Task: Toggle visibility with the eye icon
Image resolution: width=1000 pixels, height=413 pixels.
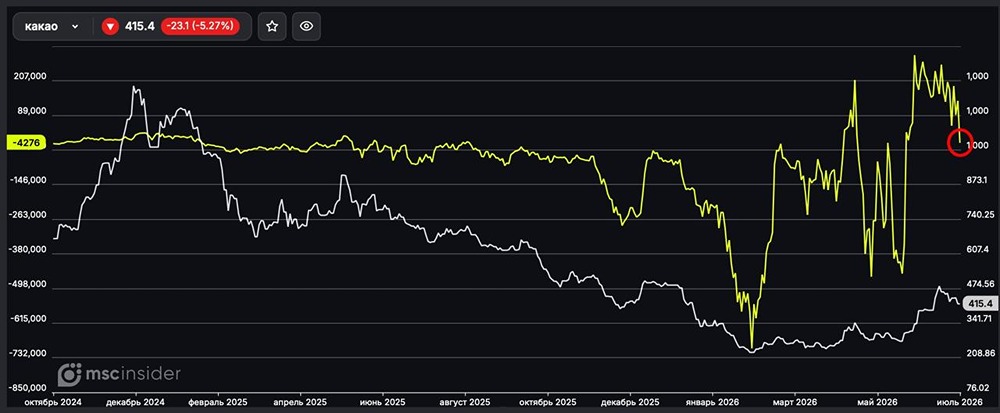Action: coord(307,26)
